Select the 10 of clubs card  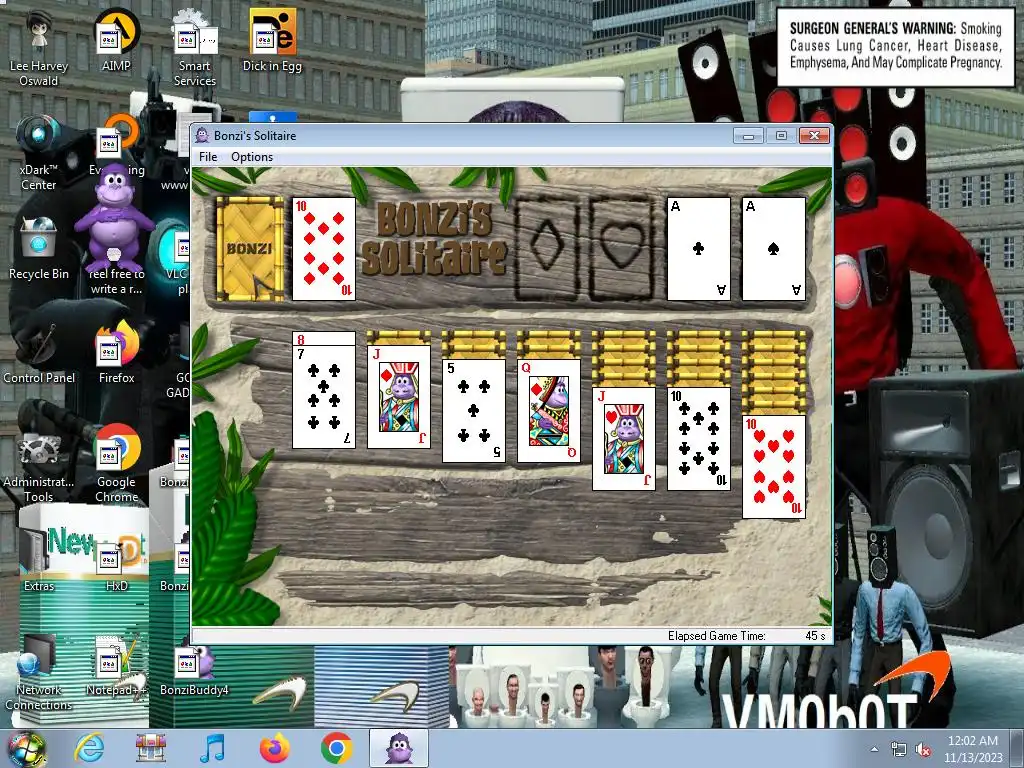(x=698, y=439)
